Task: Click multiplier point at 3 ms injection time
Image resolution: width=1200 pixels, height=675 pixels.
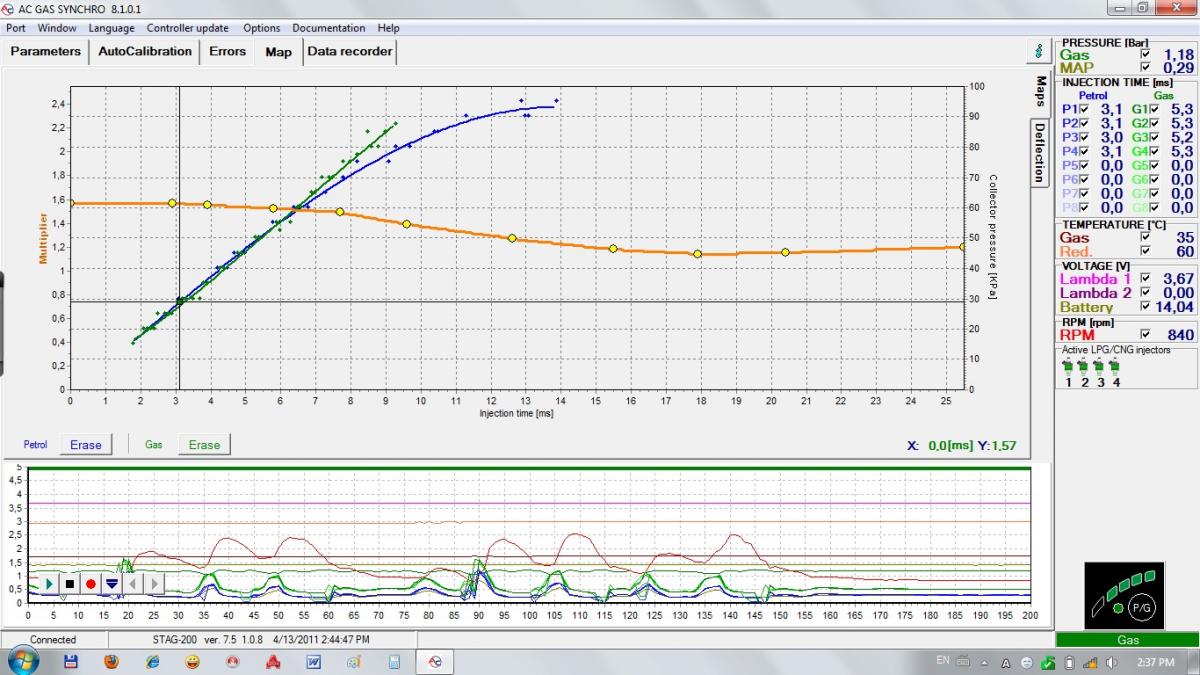Action: [173, 203]
